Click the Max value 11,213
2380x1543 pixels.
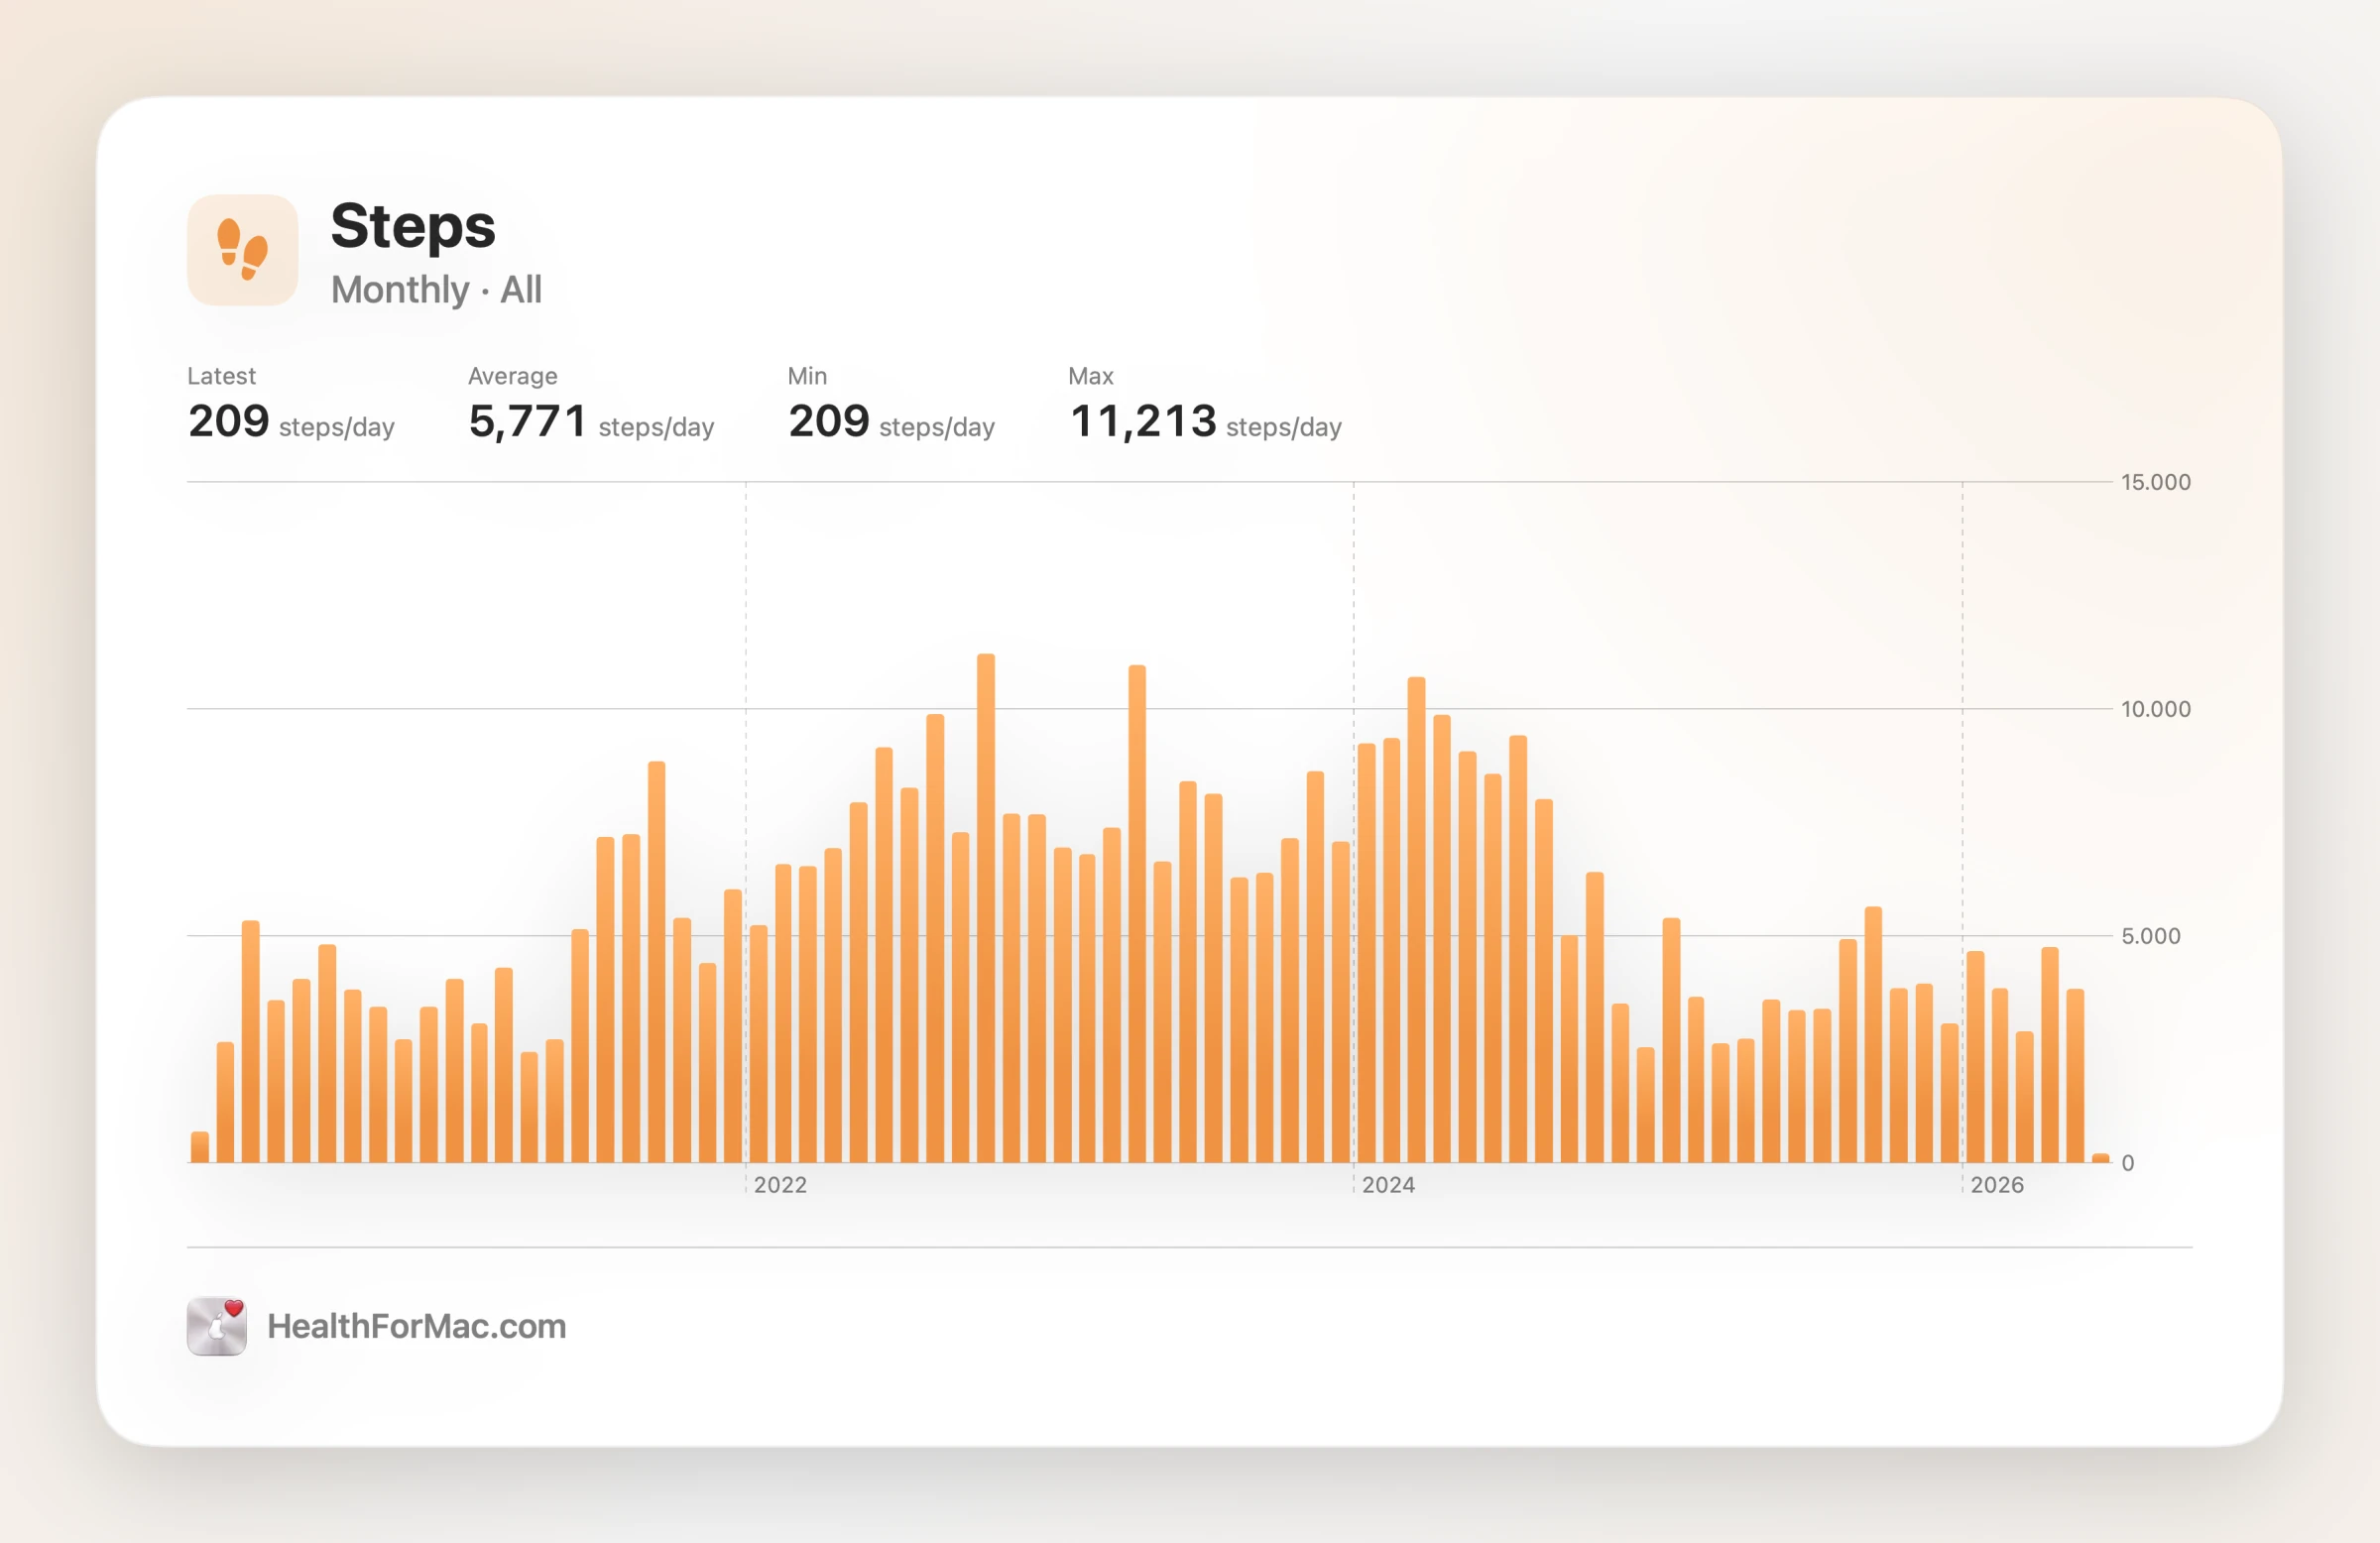(1142, 421)
